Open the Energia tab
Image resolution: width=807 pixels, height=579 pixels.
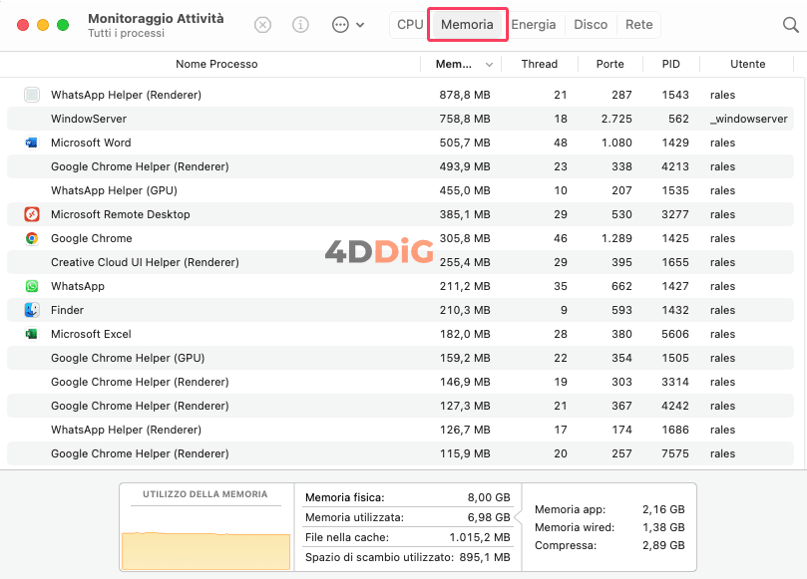533,25
